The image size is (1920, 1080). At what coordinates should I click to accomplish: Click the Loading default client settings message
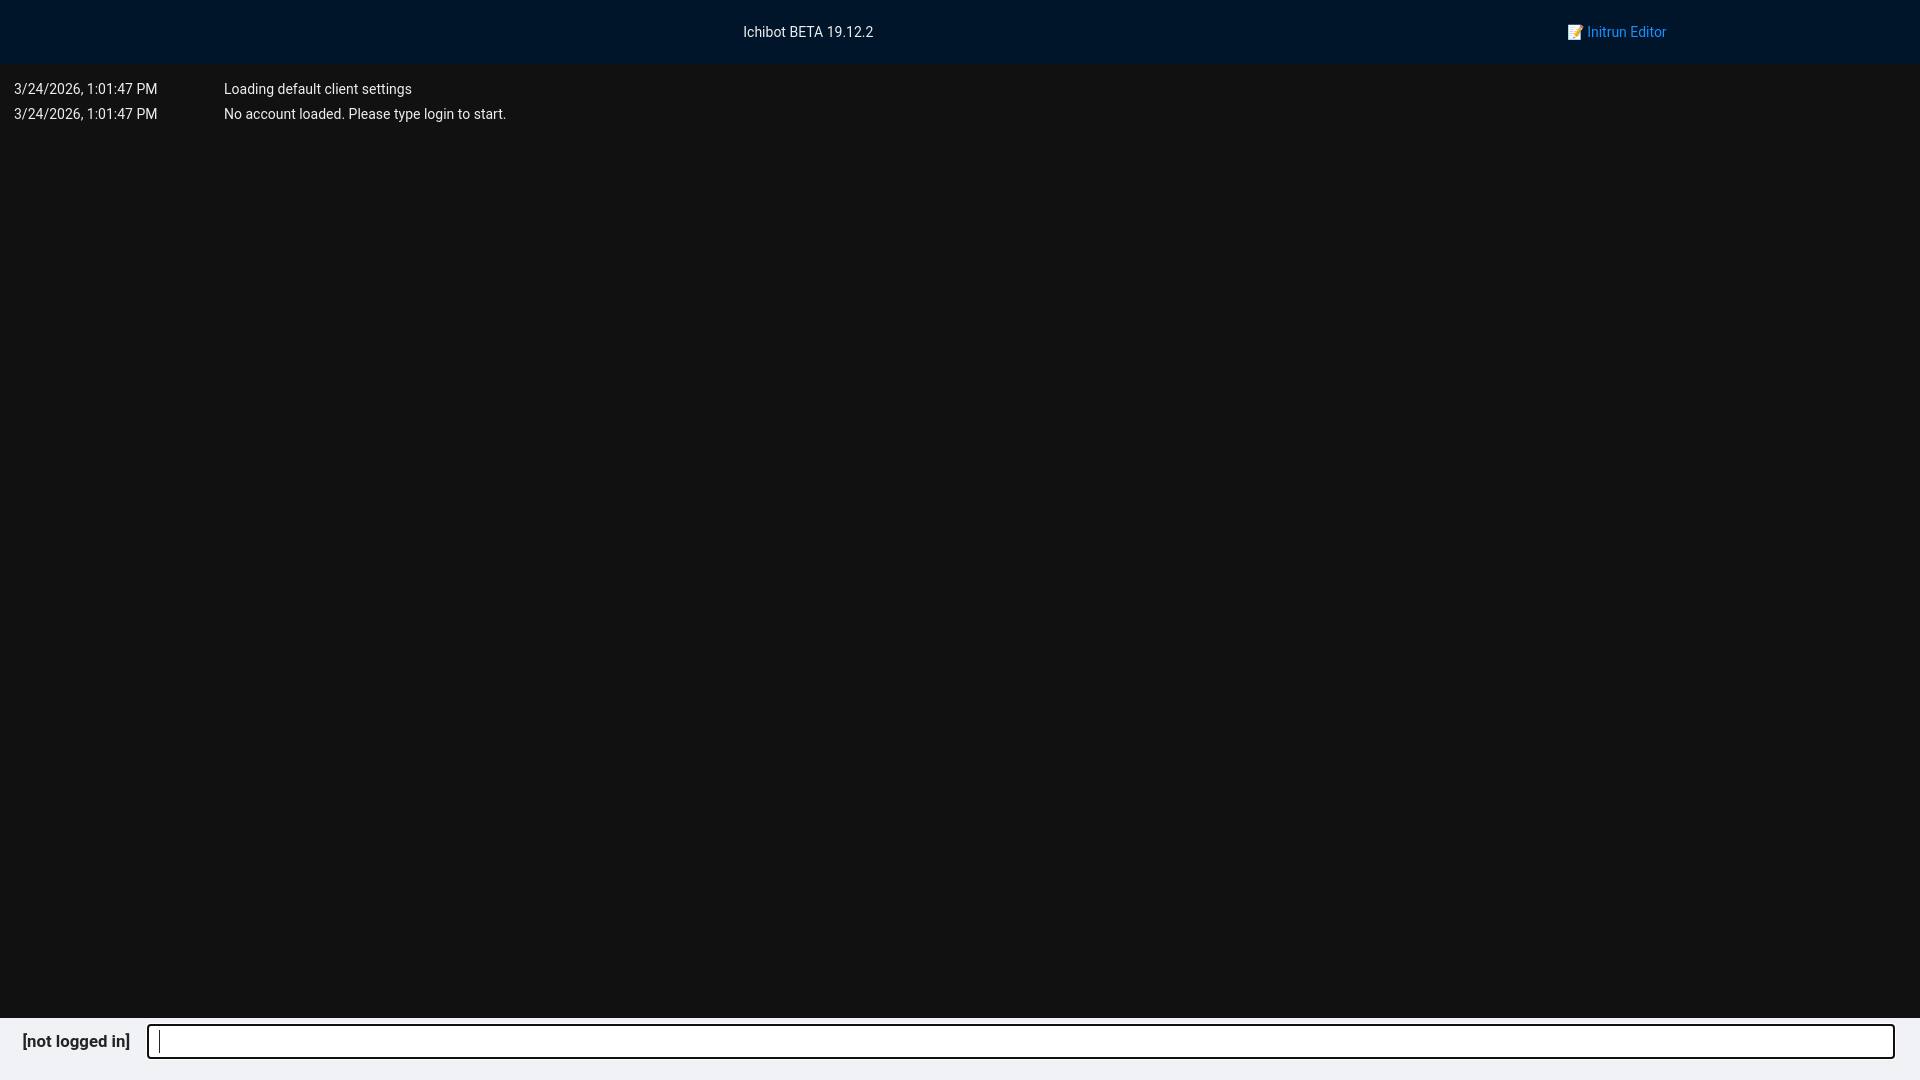pos(317,89)
